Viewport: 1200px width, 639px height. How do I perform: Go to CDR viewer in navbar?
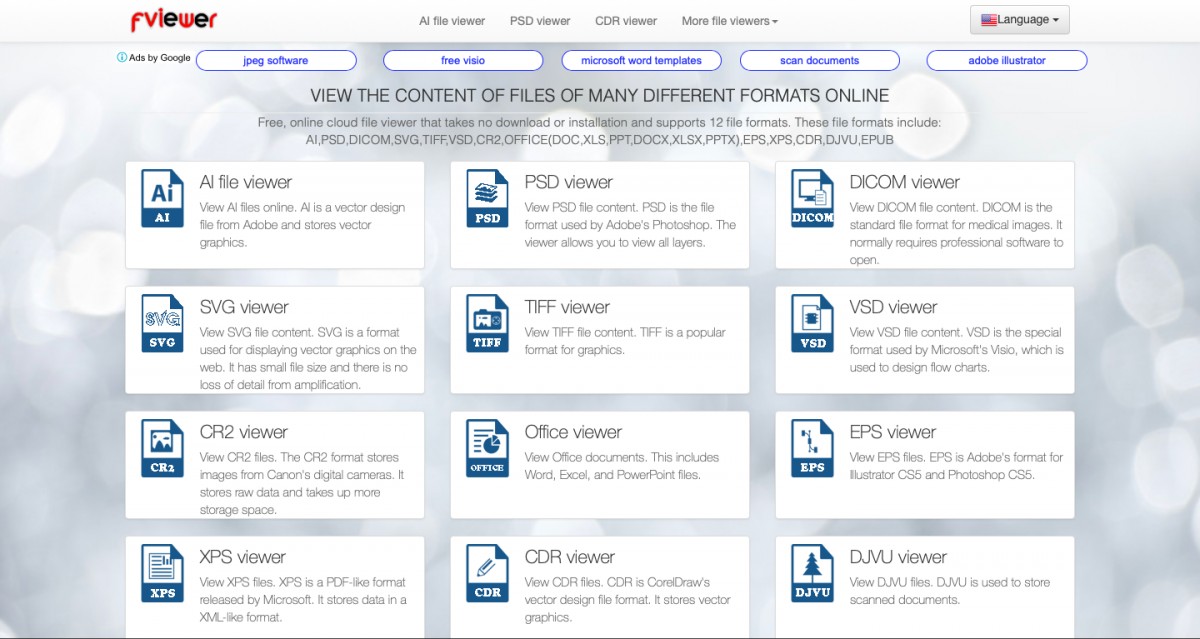(626, 21)
